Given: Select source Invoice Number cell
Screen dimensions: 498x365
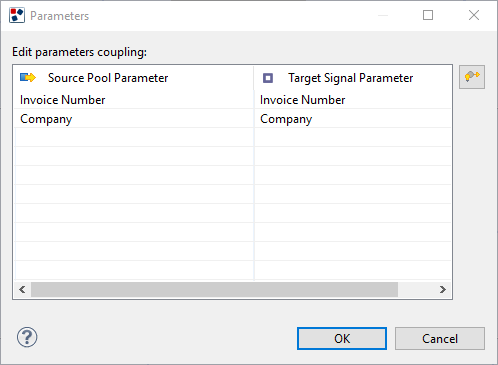Looking at the screenshot, I should 134,100.
